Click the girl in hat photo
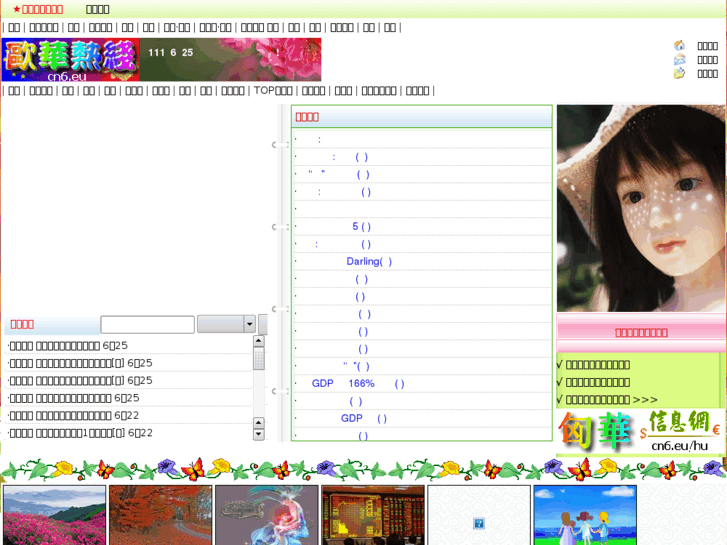 [x=641, y=208]
